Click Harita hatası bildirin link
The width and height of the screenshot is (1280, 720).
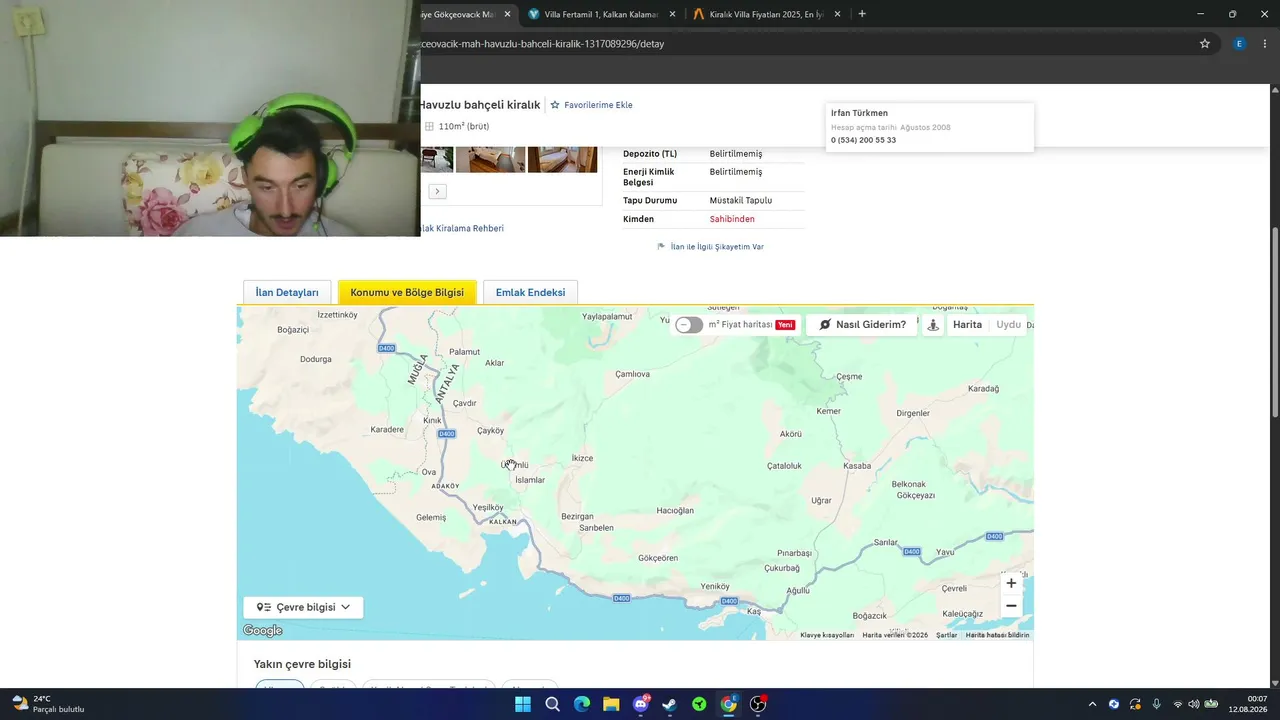click(x=997, y=635)
